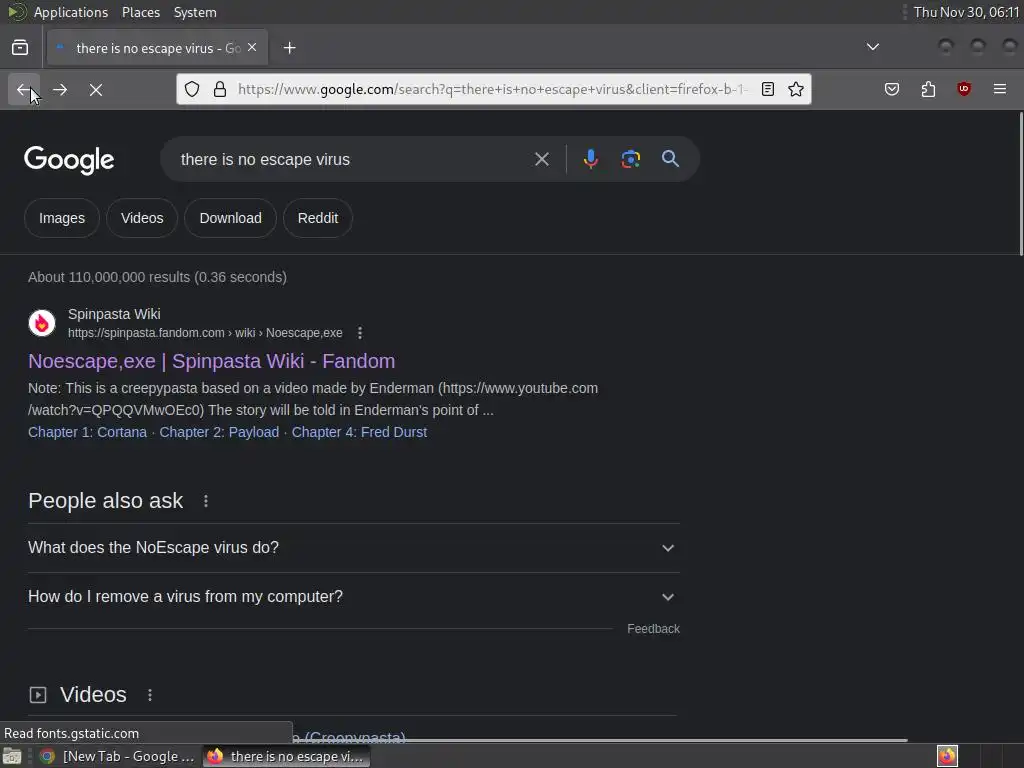Click the Google logo

click(69, 159)
